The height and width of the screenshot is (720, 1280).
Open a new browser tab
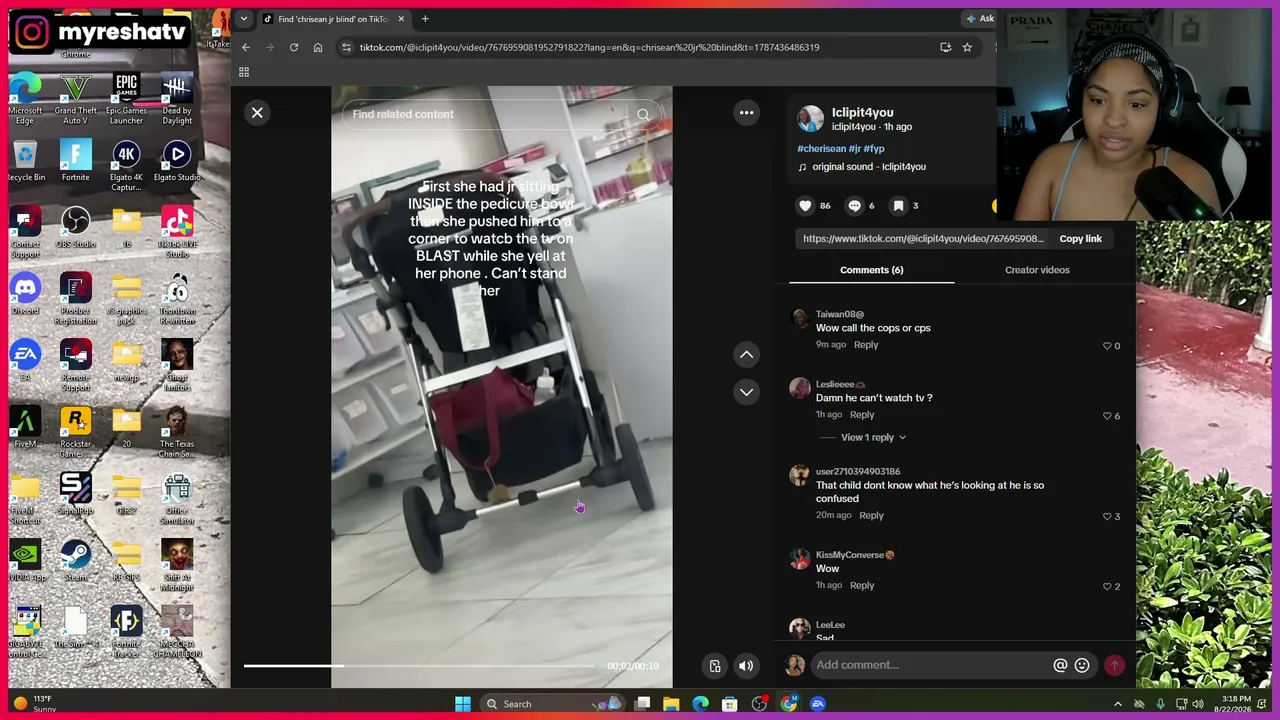[x=425, y=19]
